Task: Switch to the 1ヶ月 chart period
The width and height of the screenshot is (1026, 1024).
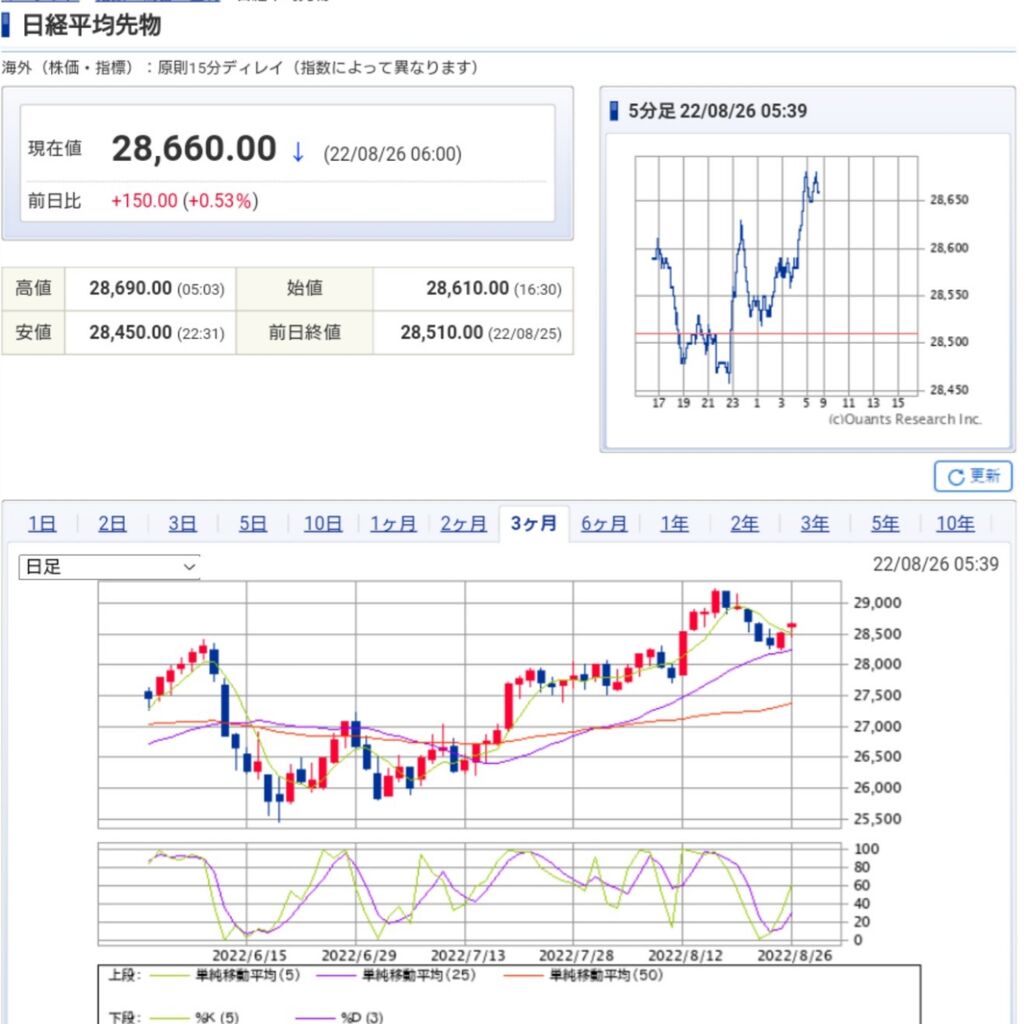Action: (393, 523)
